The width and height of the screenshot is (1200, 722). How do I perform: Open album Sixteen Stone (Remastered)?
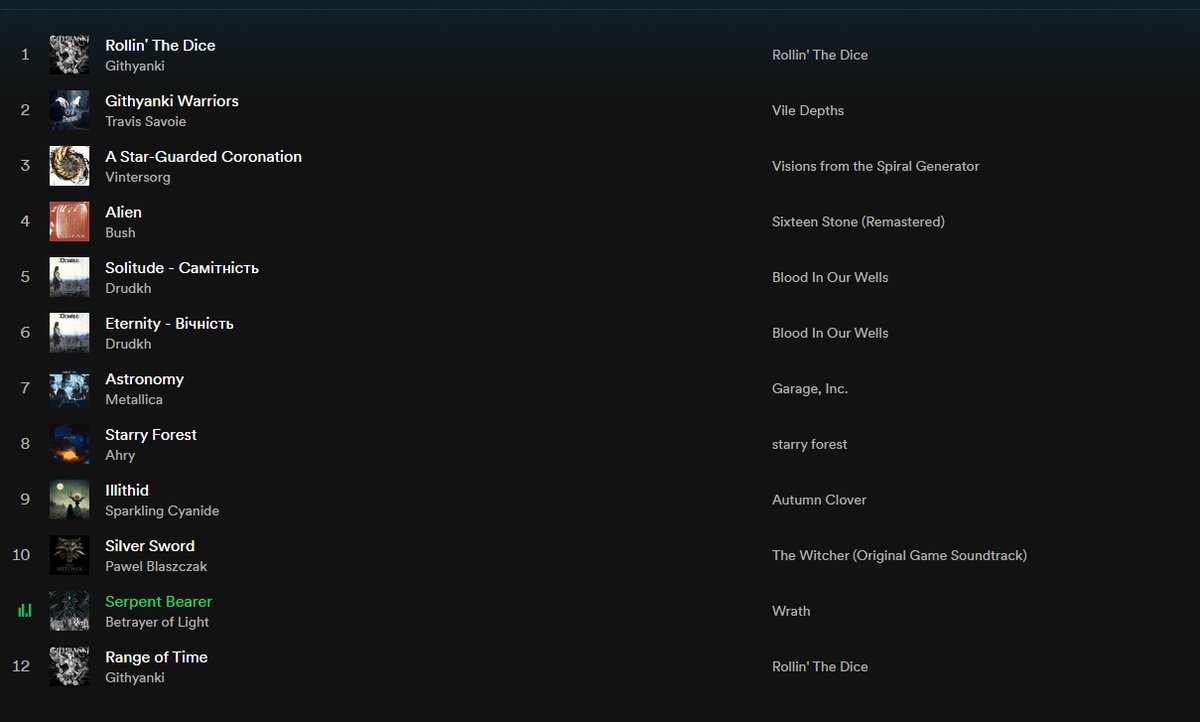858,222
